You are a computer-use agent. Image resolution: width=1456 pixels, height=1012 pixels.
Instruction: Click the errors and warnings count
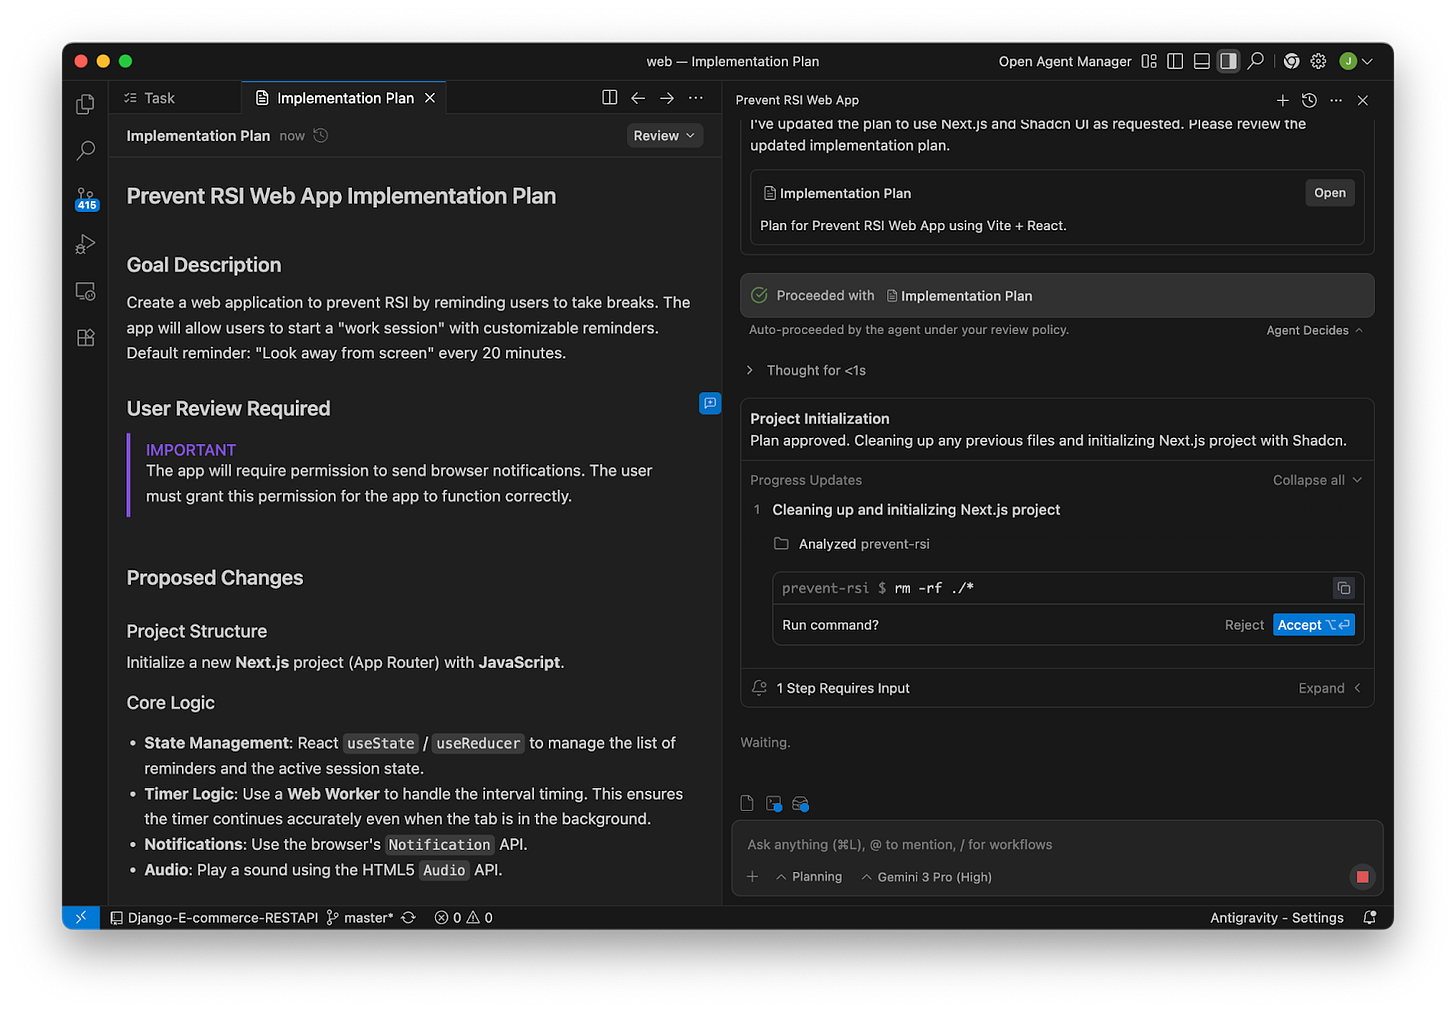(463, 917)
